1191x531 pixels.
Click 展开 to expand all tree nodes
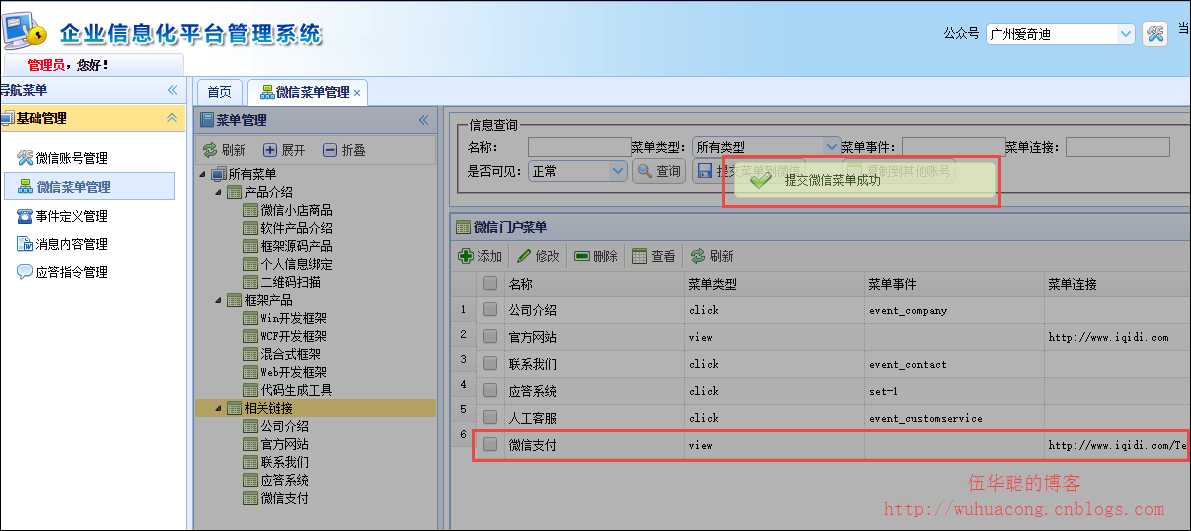(284, 150)
